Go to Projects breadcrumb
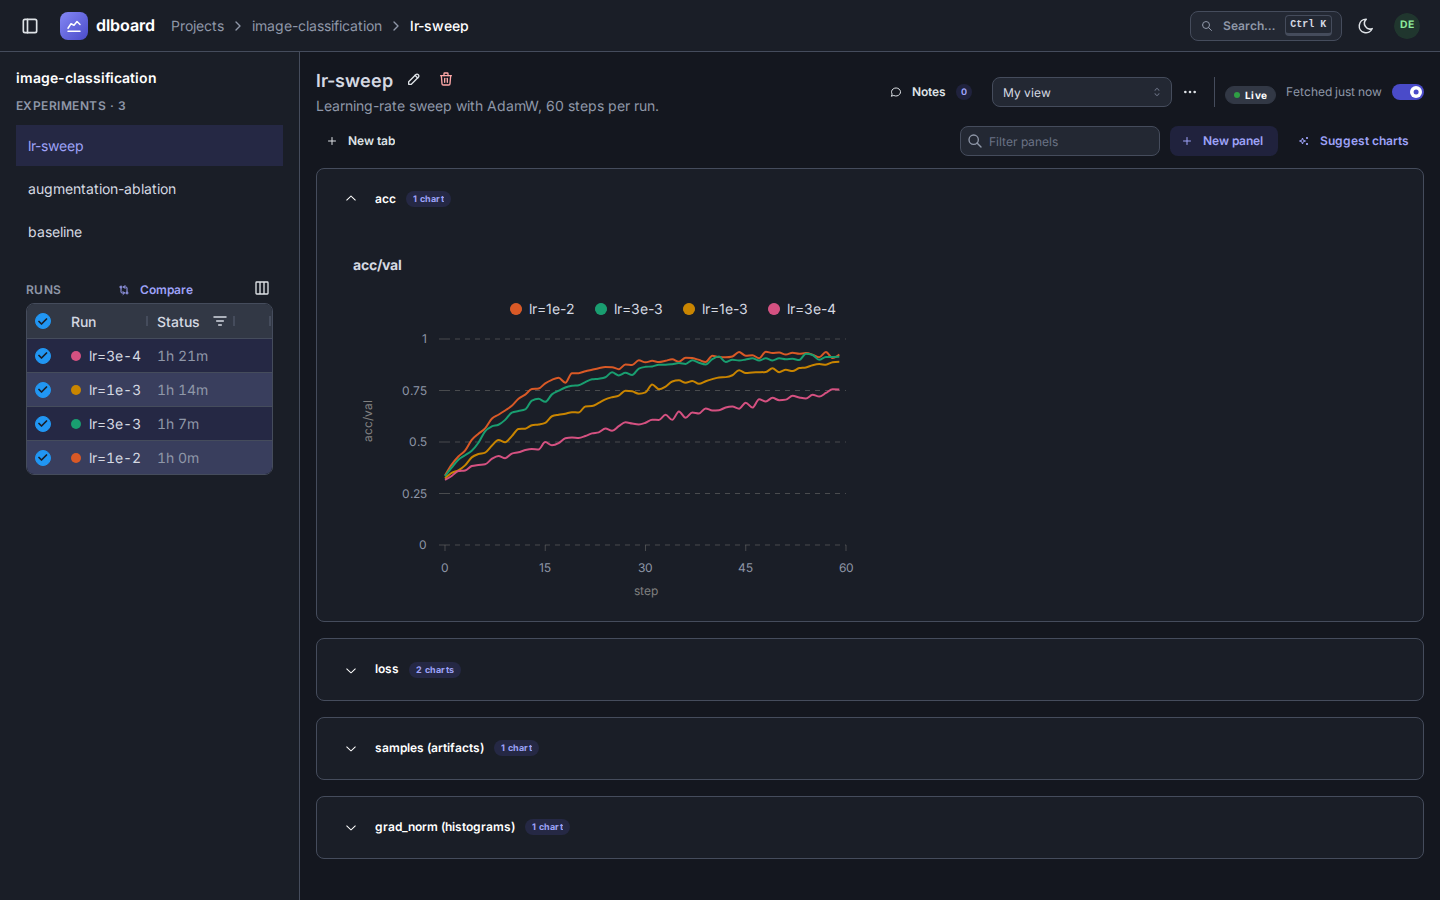This screenshot has width=1440, height=900. (x=197, y=26)
